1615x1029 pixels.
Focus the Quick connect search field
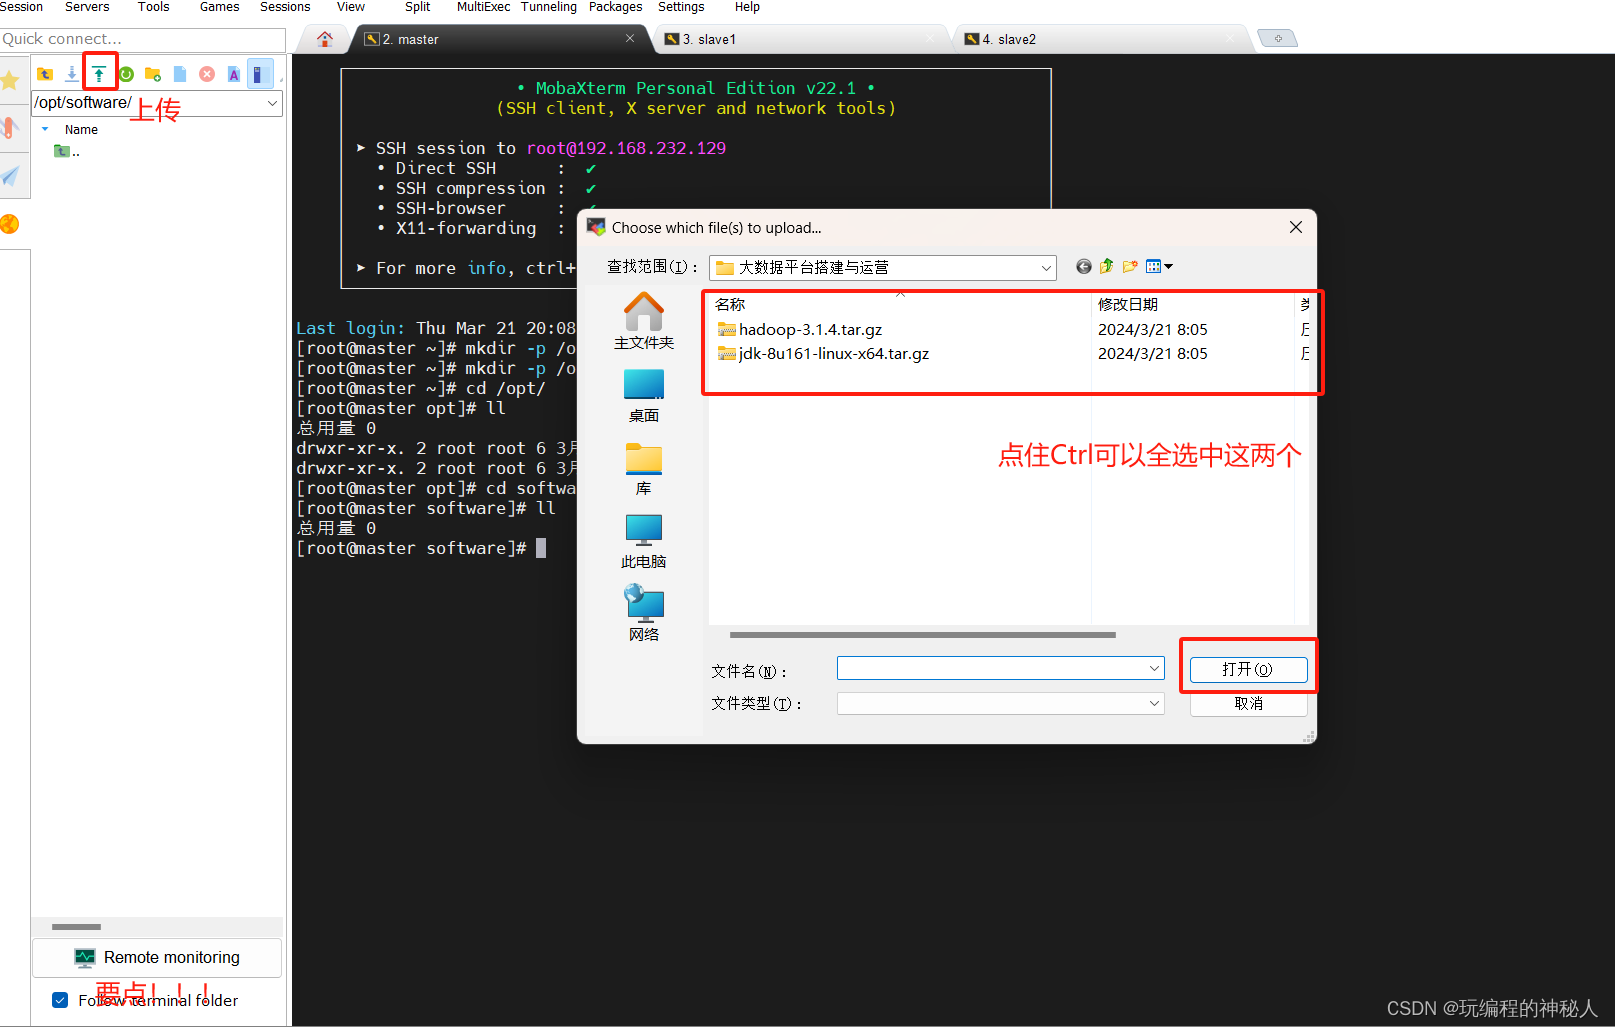[143, 39]
